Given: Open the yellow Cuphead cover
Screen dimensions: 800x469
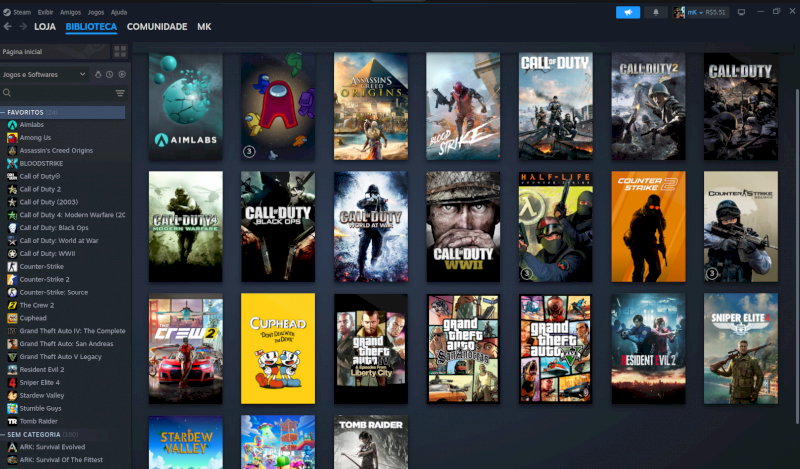Looking at the screenshot, I should click(x=278, y=349).
